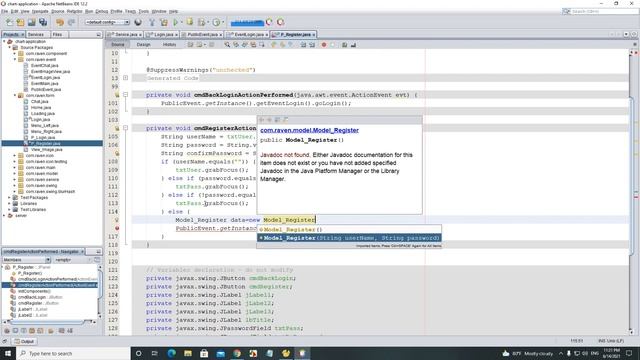Image resolution: width=640 pixels, height=360 pixels.
Task: Click the Save All toolbar icon
Action: pos(43,22)
